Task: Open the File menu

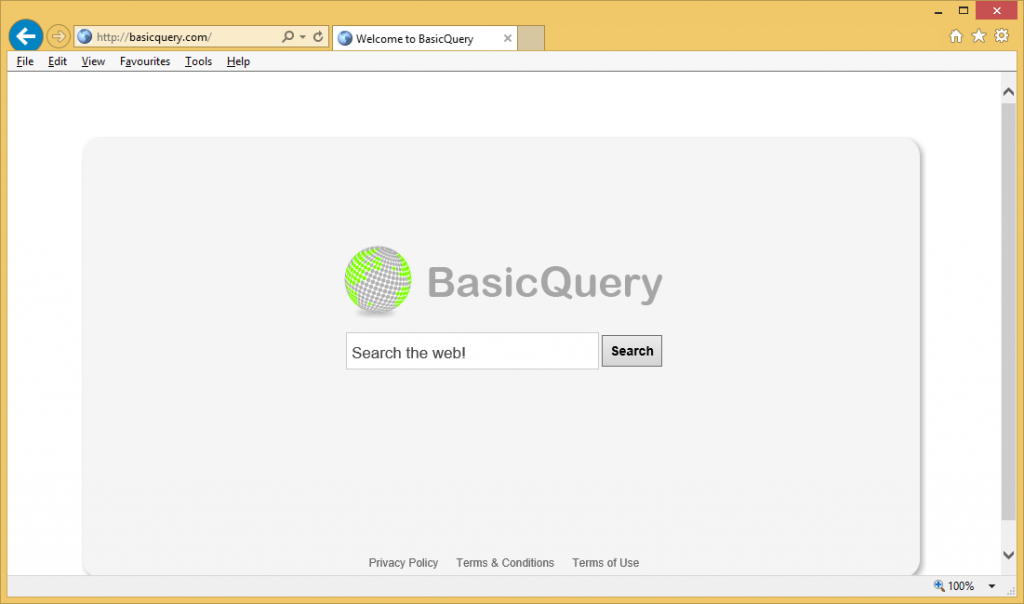Action: (25, 62)
